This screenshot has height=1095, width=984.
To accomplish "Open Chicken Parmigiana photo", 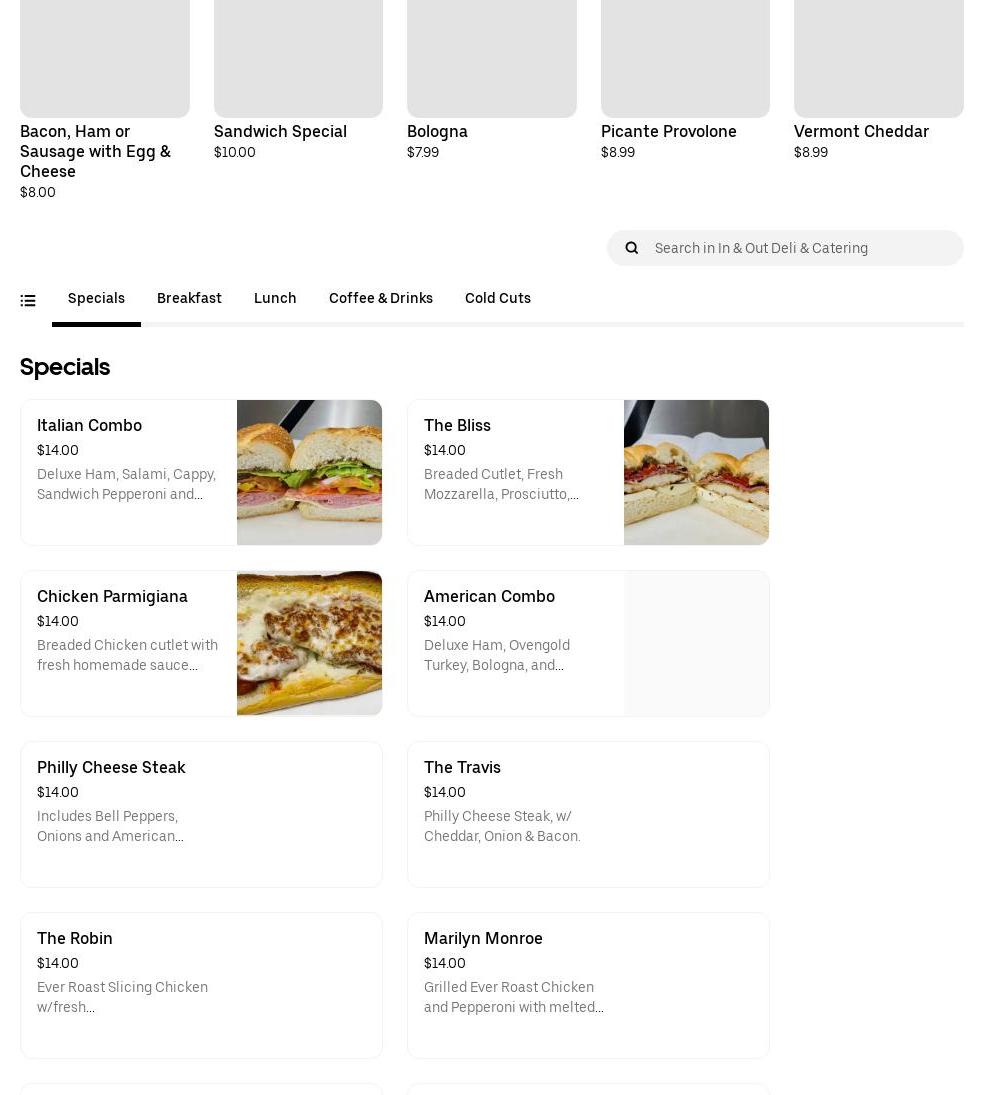I will (309, 643).
